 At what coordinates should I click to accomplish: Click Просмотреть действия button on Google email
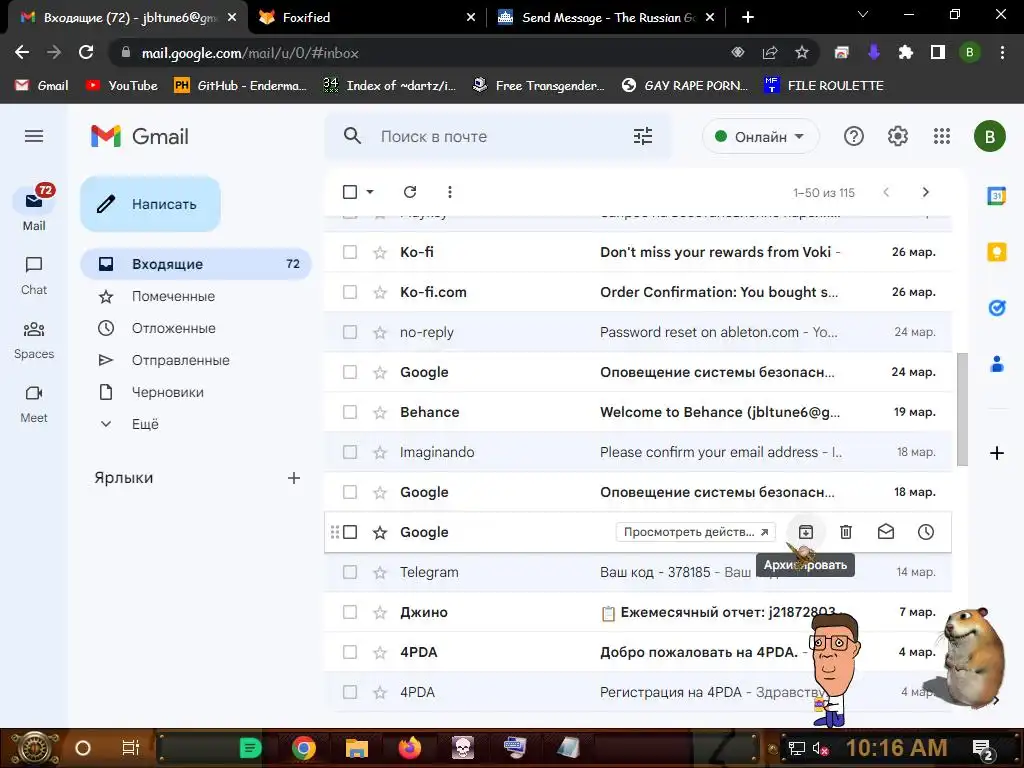coord(696,532)
